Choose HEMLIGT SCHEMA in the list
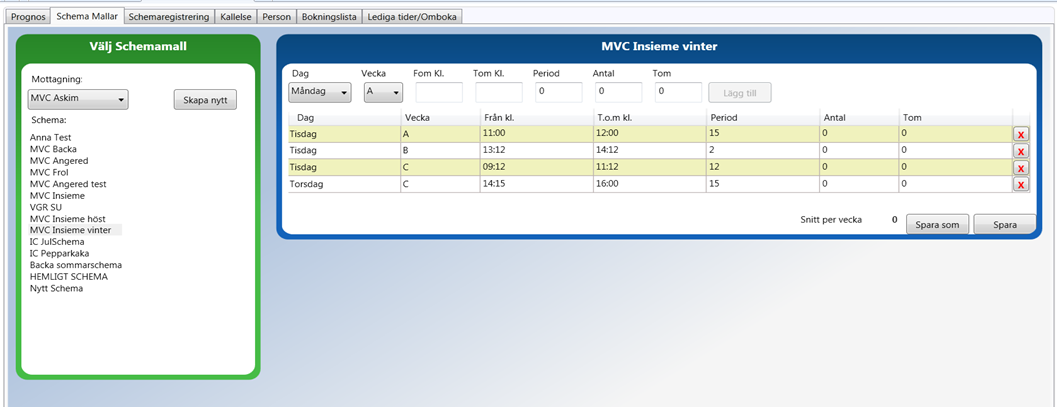Image resolution: width=1057 pixels, height=408 pixels. [69, 276]
